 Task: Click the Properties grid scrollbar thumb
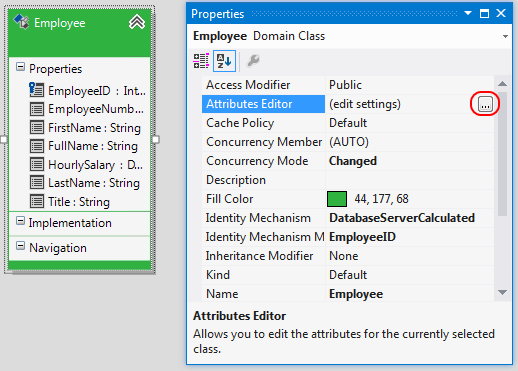pos(502,154)
